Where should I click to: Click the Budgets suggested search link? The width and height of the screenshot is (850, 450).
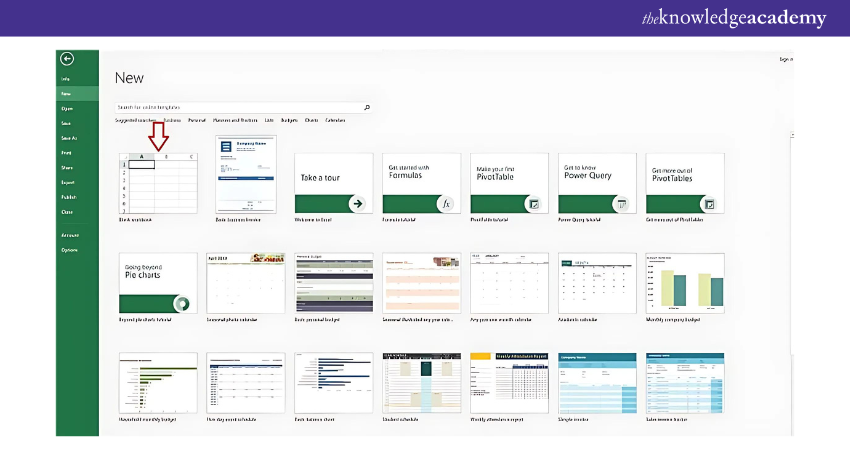289,120
